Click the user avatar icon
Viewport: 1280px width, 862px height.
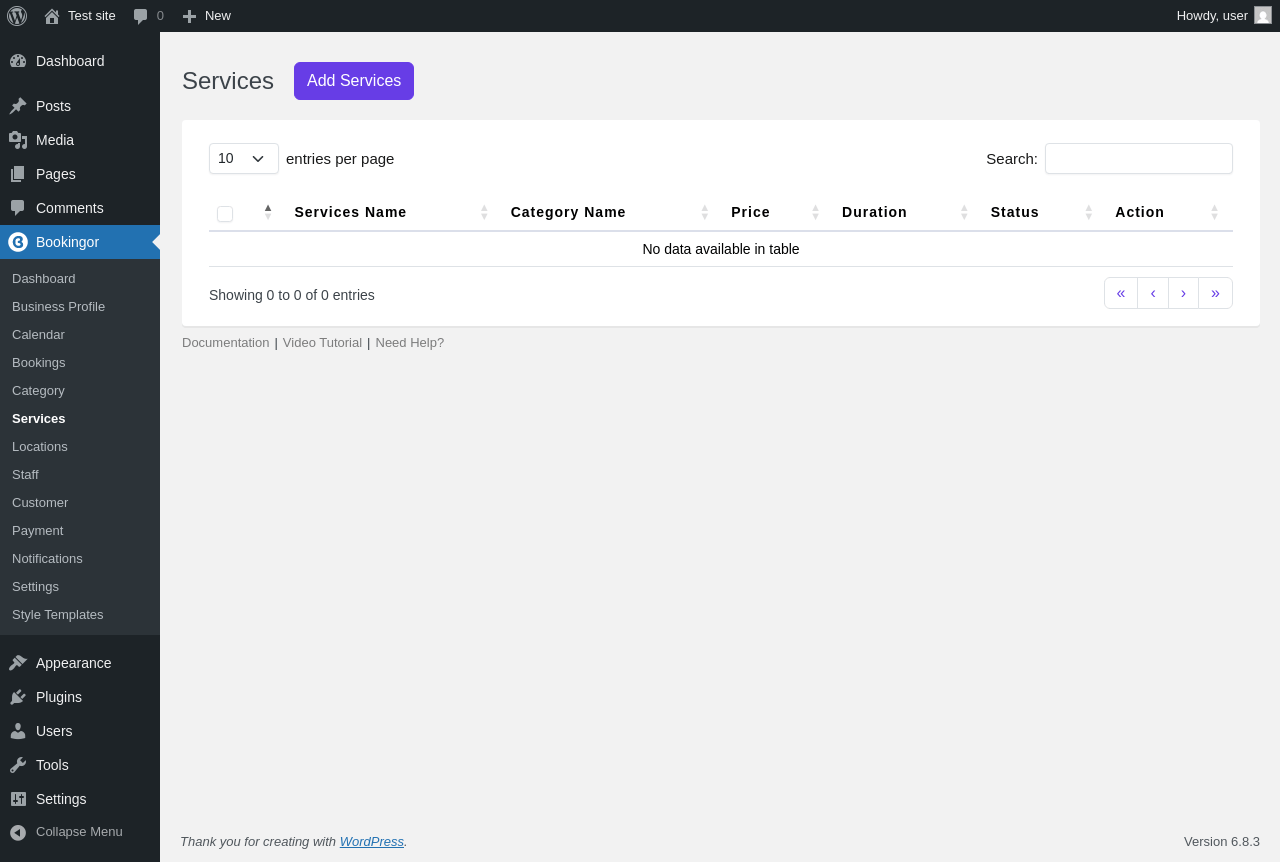(1263, 16)
